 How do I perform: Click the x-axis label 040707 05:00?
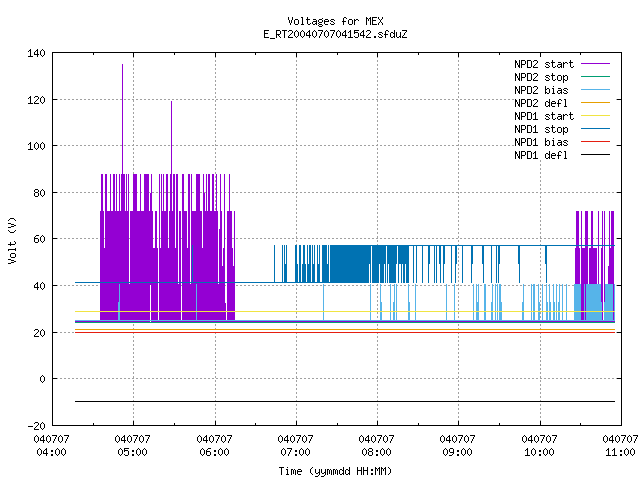click(x=133, y=446)
